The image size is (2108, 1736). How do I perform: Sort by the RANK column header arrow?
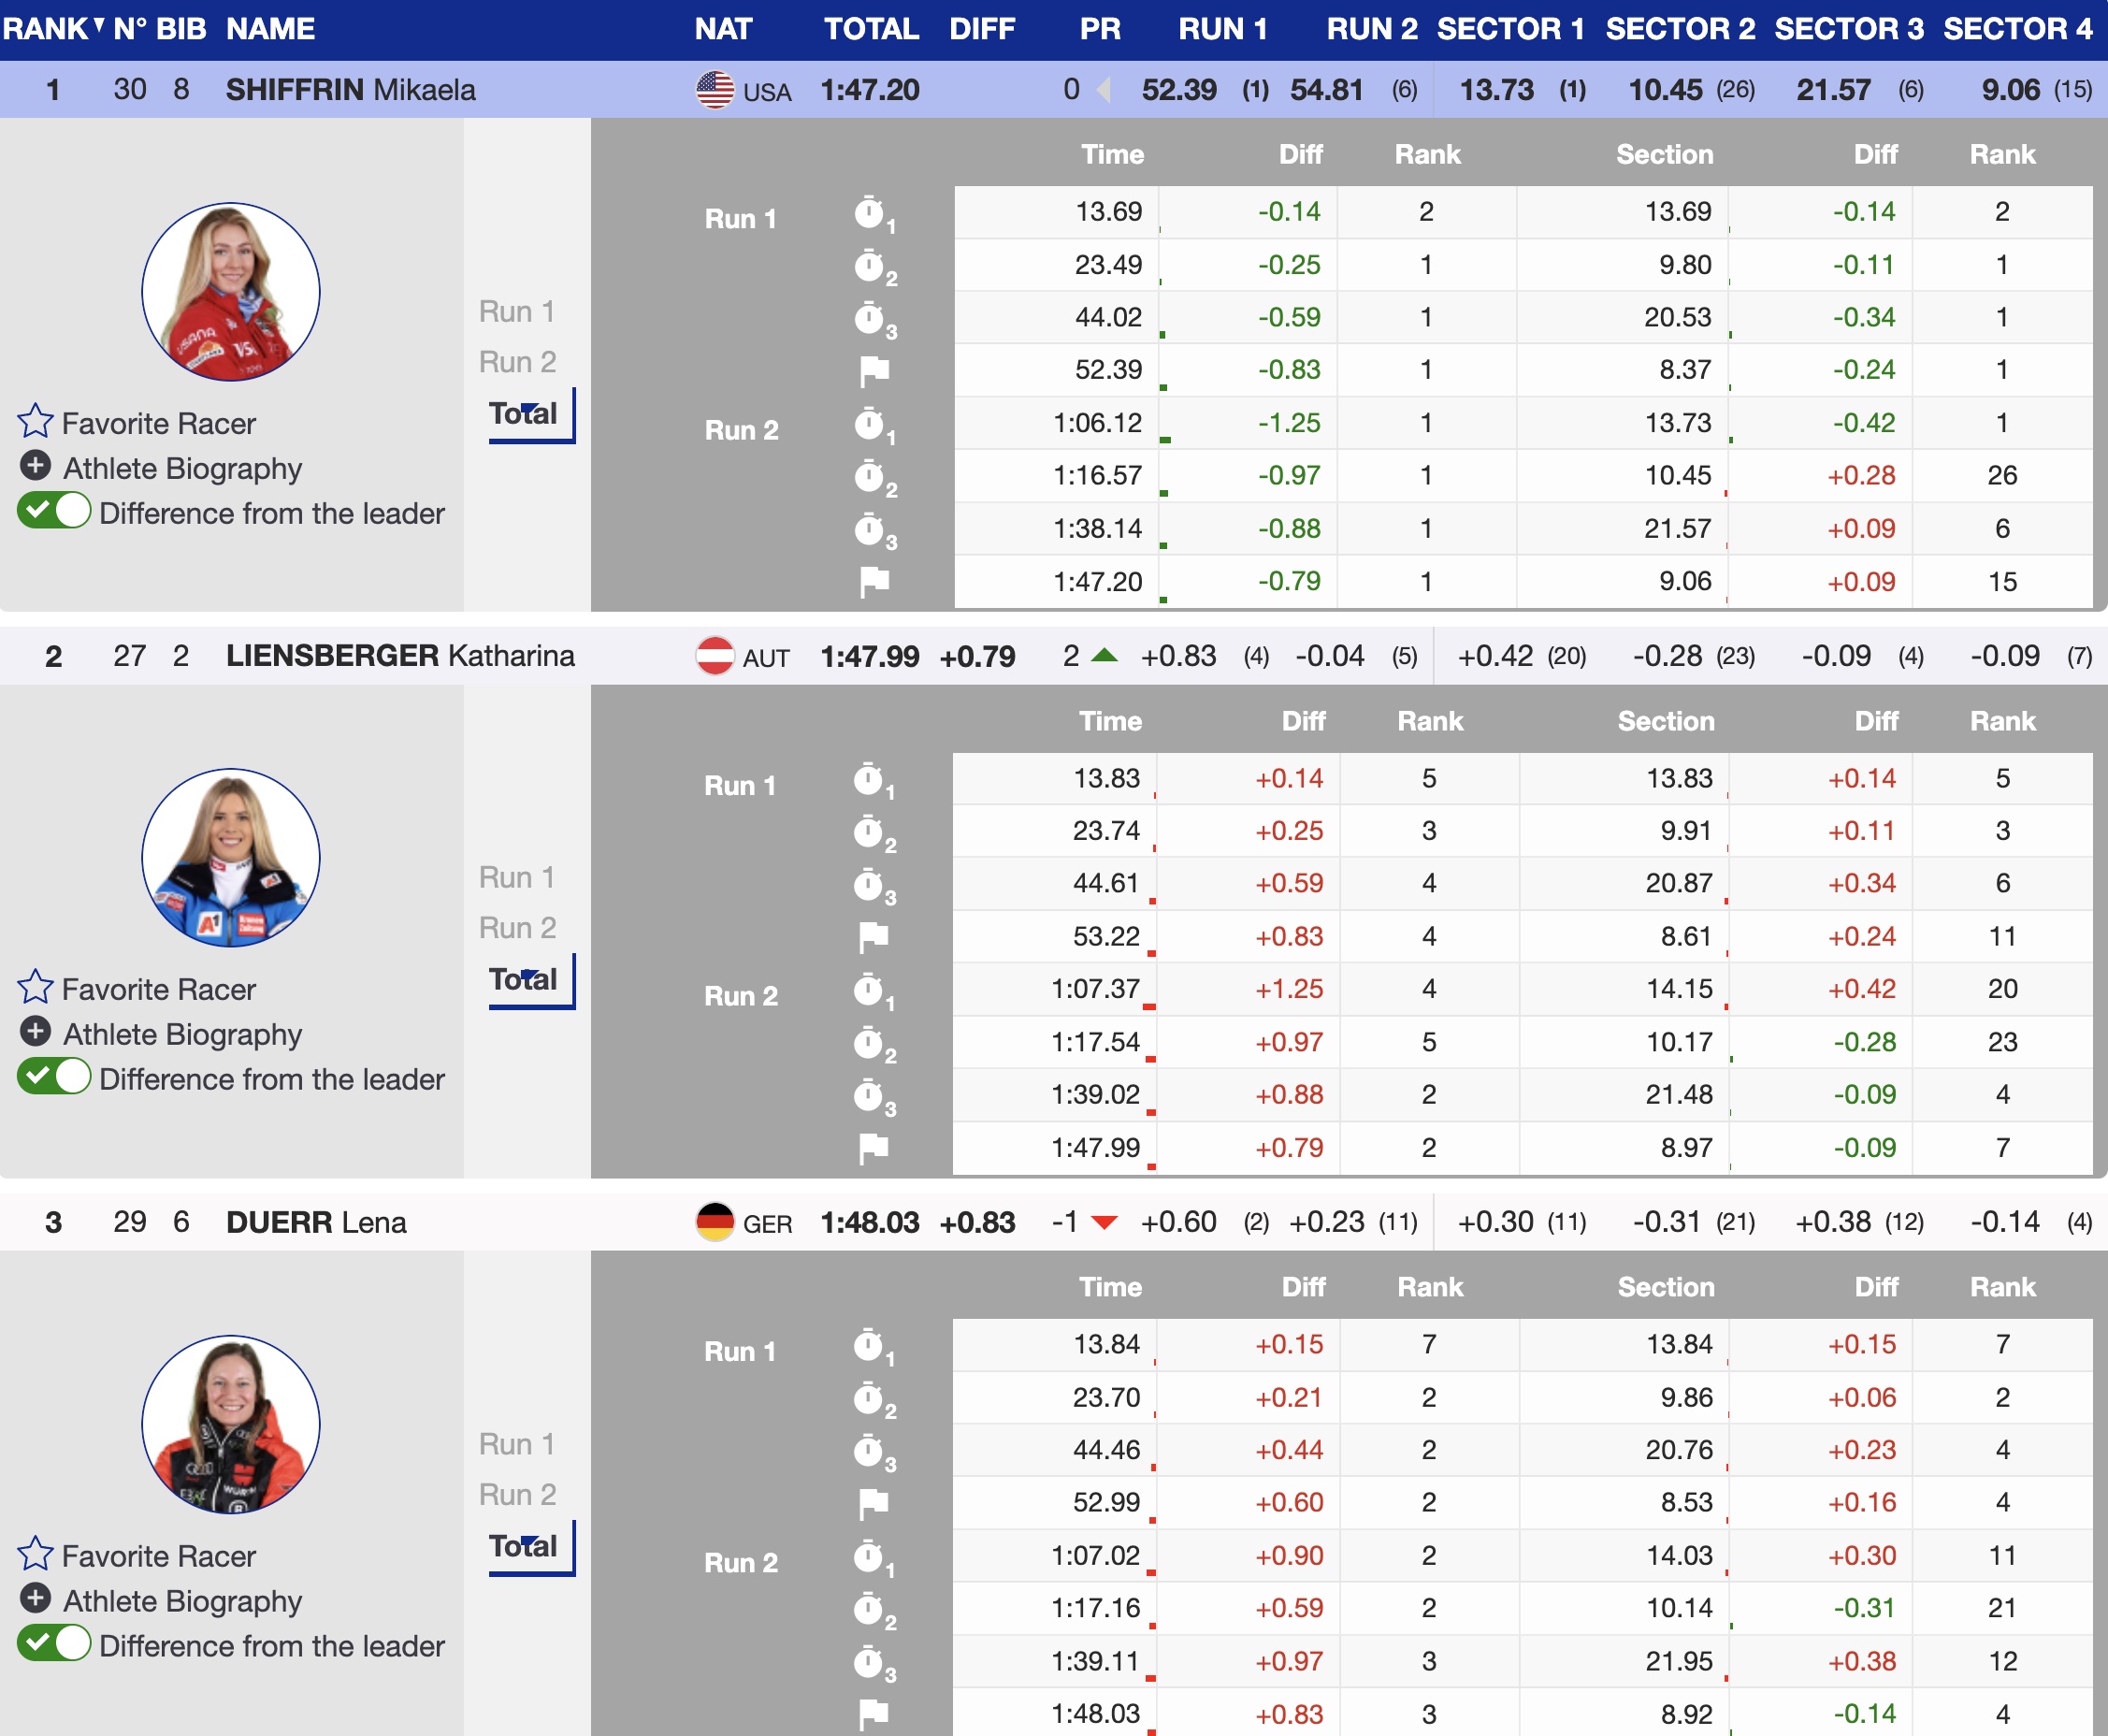pyautogui.click(x=99, y=24)
